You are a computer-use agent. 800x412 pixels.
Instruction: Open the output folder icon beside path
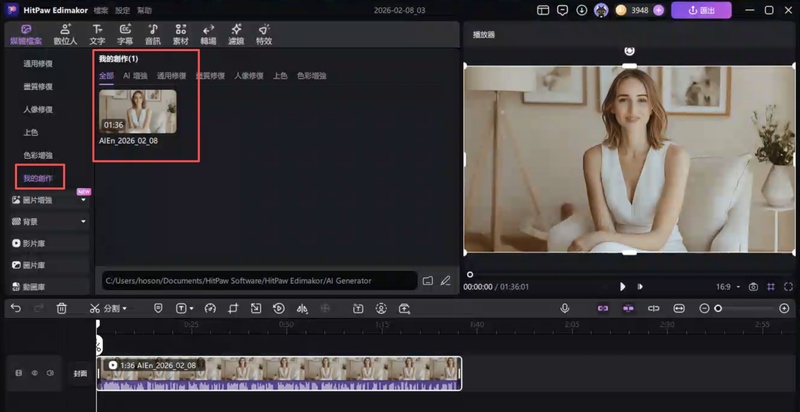(x=428, y=281)
